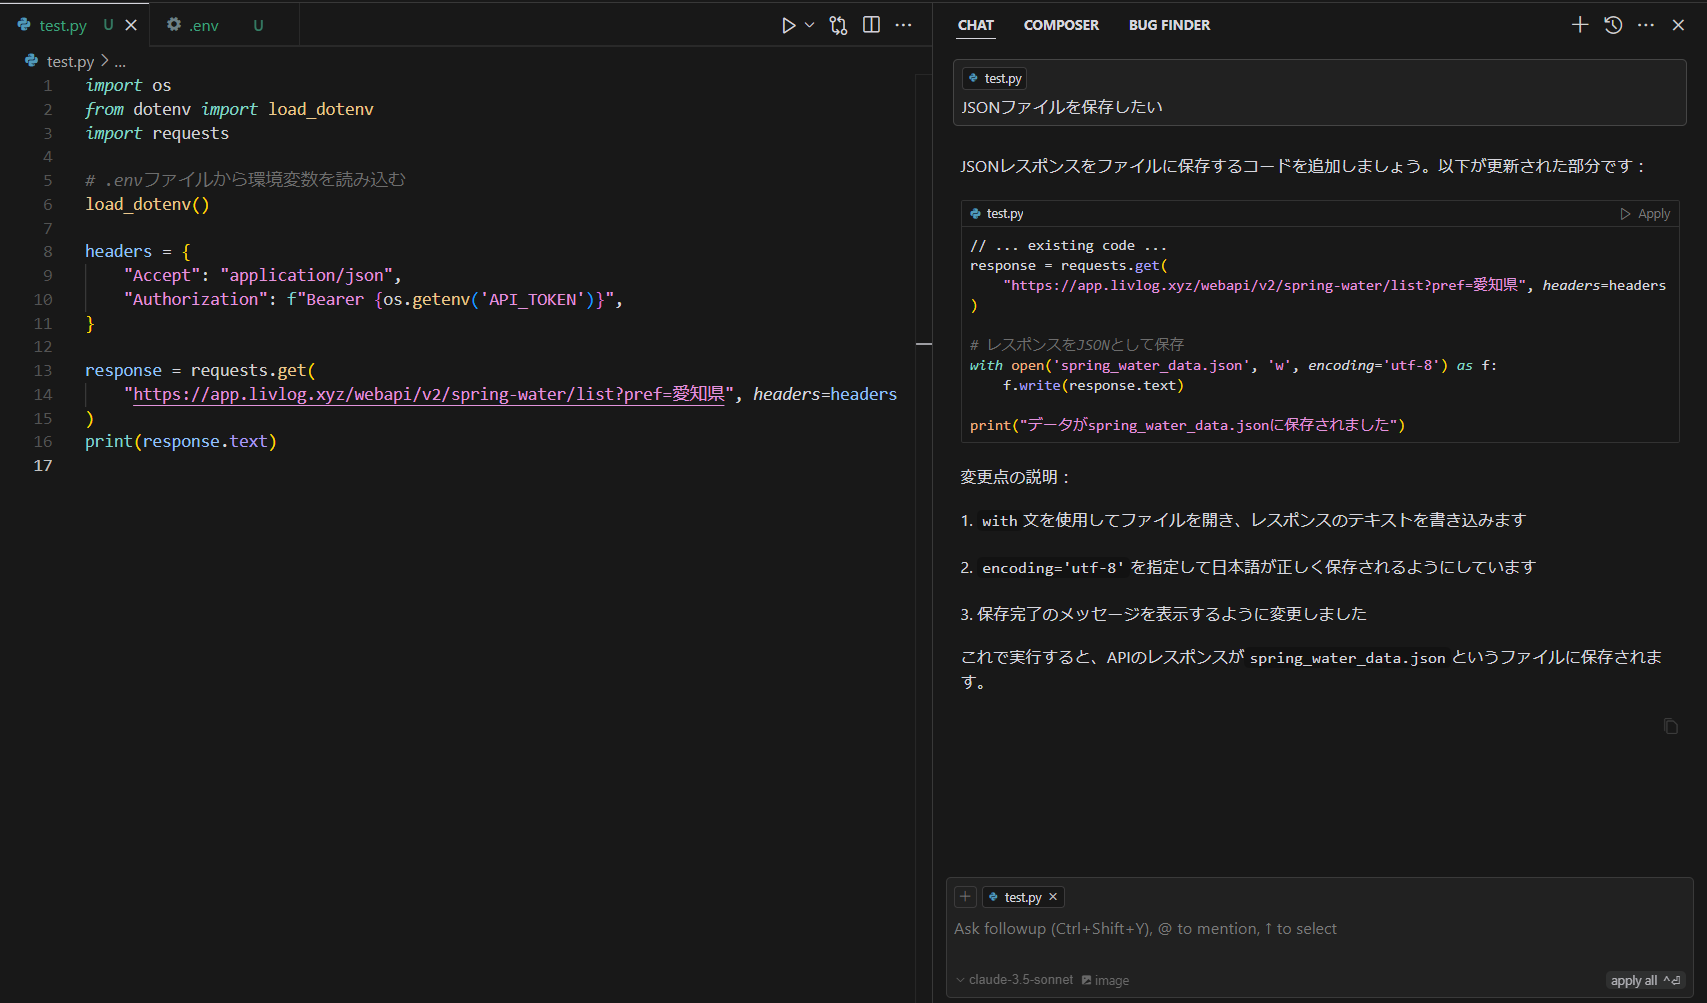Click the load_dotenv() call on line 6
This screenshot has height=1003, width=1707.
[x=147, y=204]
